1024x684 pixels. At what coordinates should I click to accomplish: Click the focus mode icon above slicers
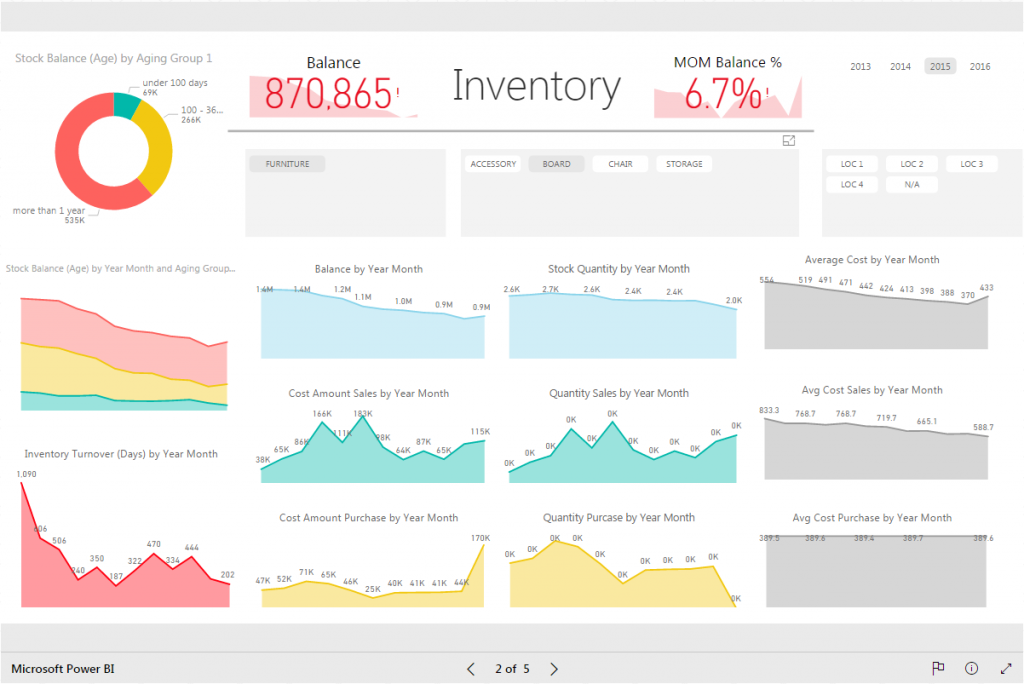pos(789,141)
